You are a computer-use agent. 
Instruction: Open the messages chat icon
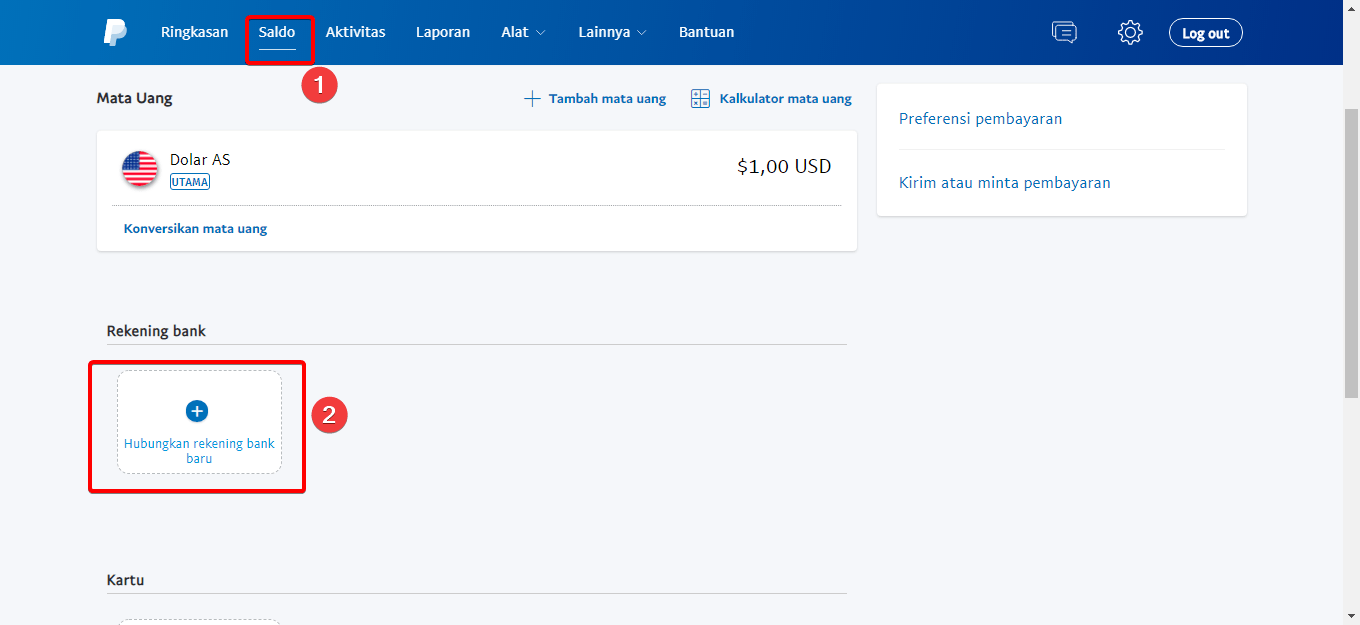[1064, 32]
